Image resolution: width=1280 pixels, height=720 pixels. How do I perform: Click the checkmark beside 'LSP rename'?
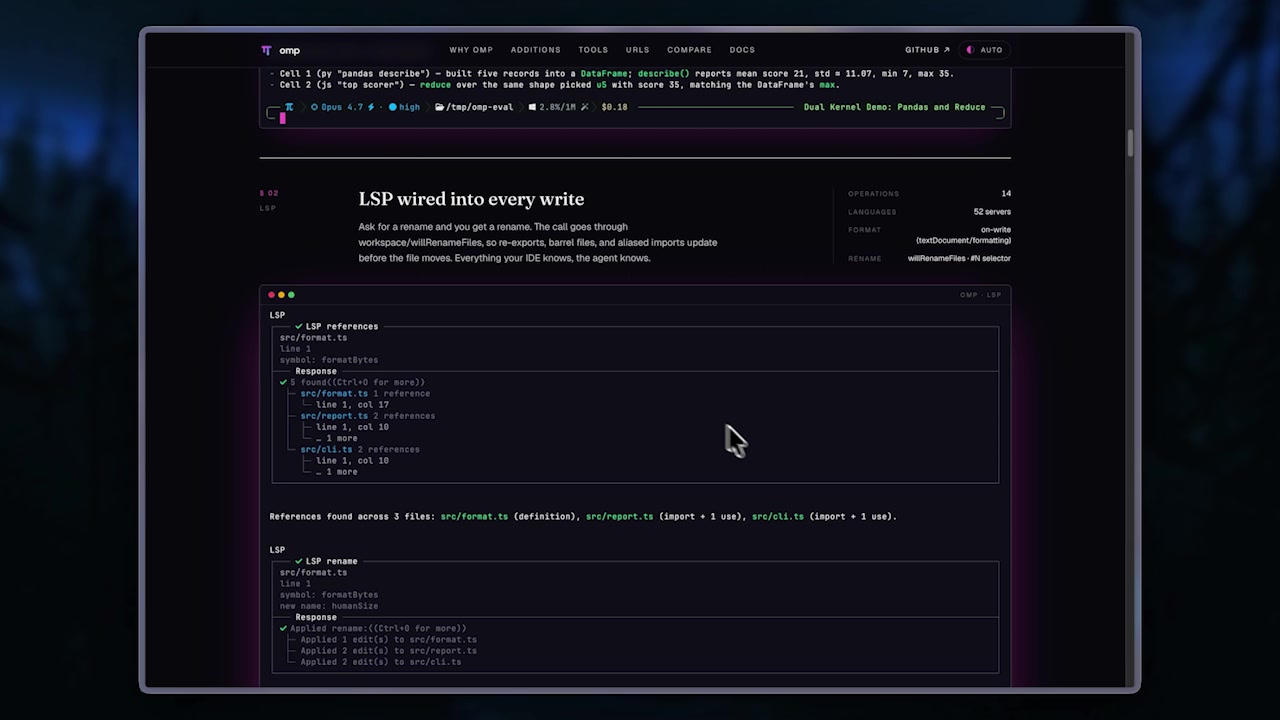(x=298, y=561)
